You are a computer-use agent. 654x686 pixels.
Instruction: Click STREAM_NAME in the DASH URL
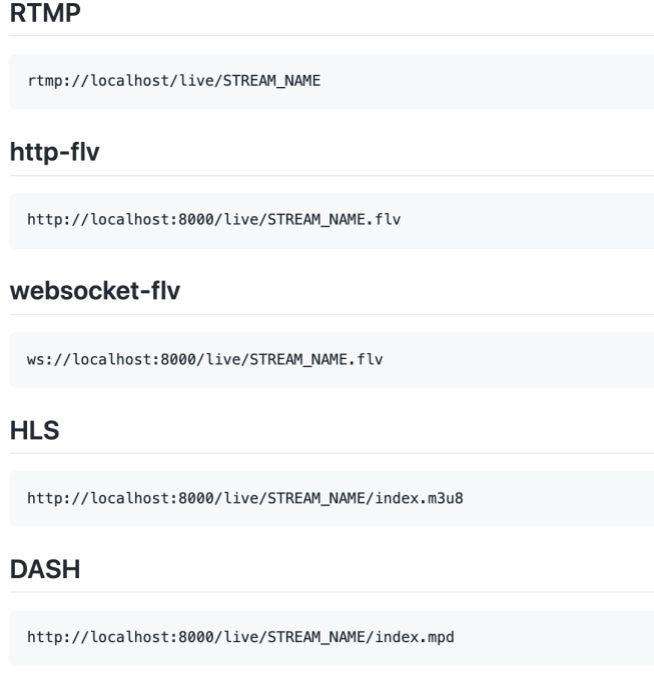pyautogui.click(x=316, y=637)
